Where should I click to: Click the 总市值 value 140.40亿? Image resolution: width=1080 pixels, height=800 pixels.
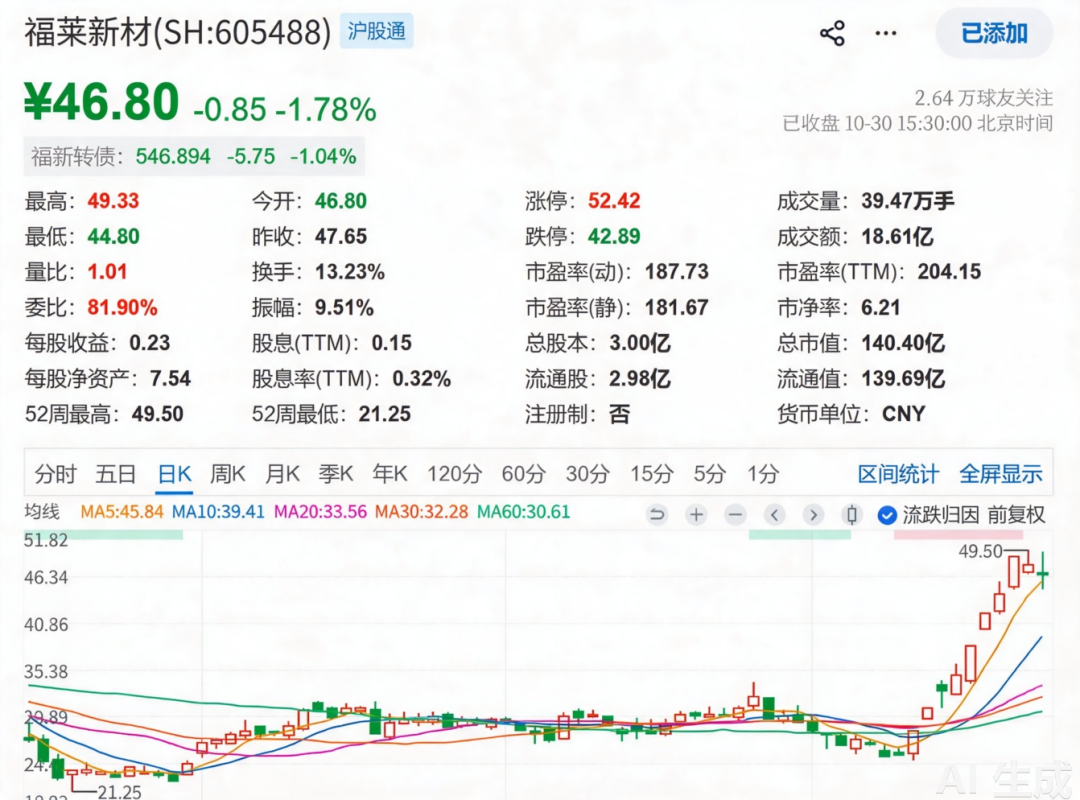903,343
